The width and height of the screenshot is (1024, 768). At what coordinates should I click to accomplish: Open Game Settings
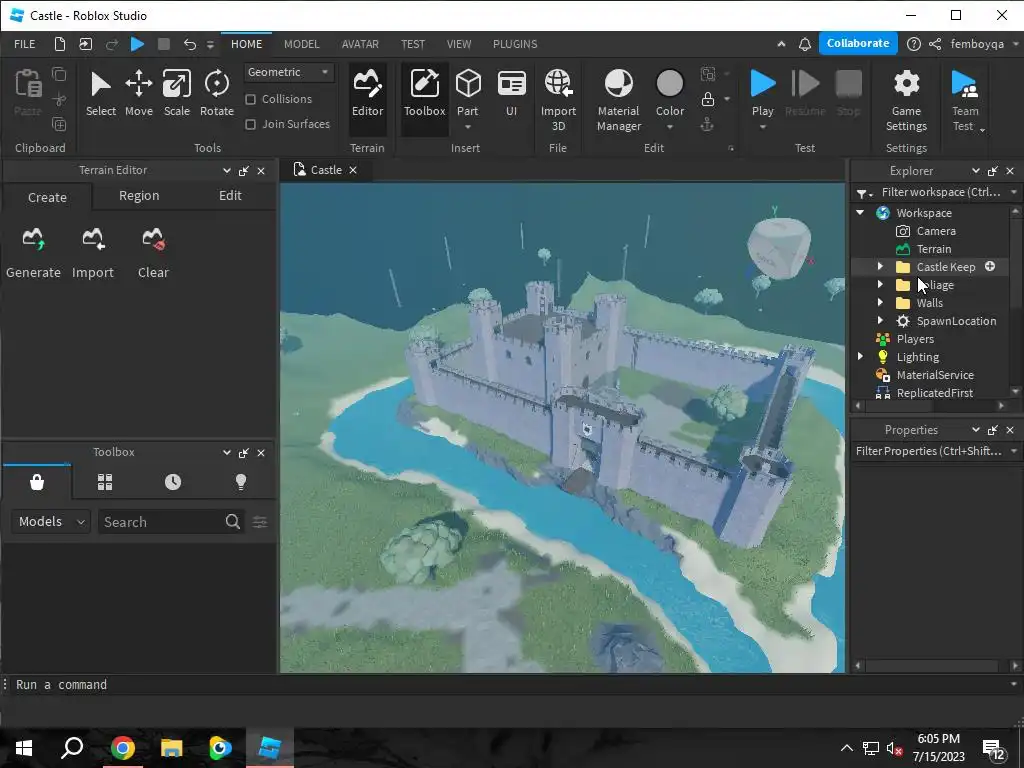[x=906, y=101]
